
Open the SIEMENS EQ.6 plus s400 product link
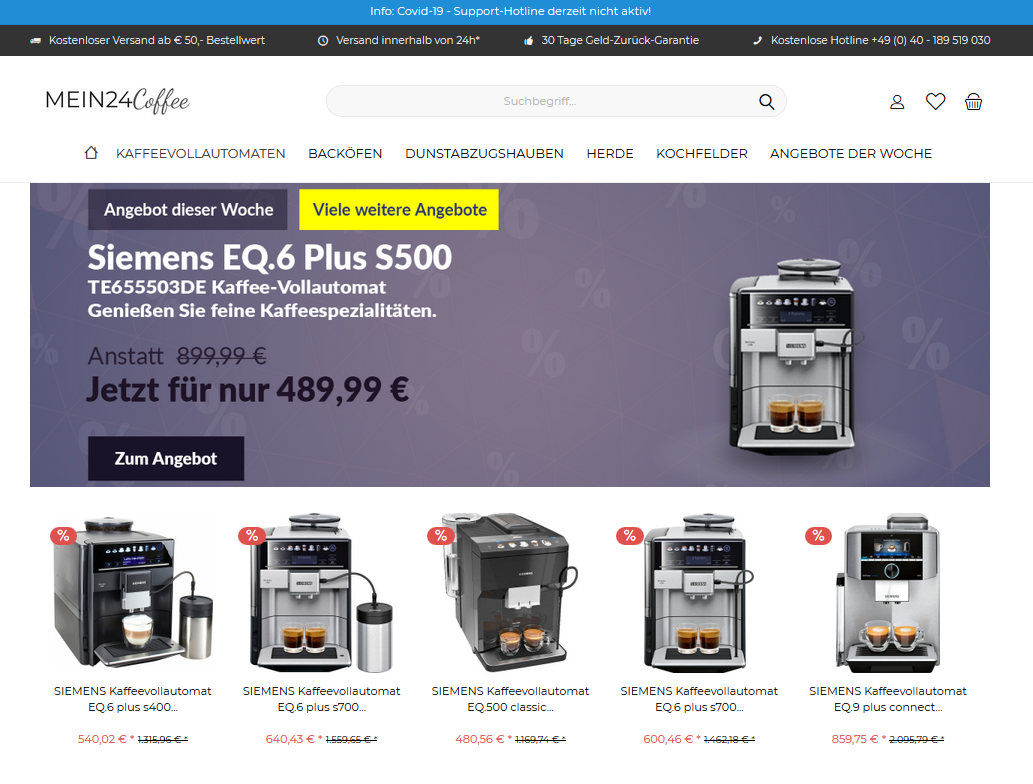(132, 699)
